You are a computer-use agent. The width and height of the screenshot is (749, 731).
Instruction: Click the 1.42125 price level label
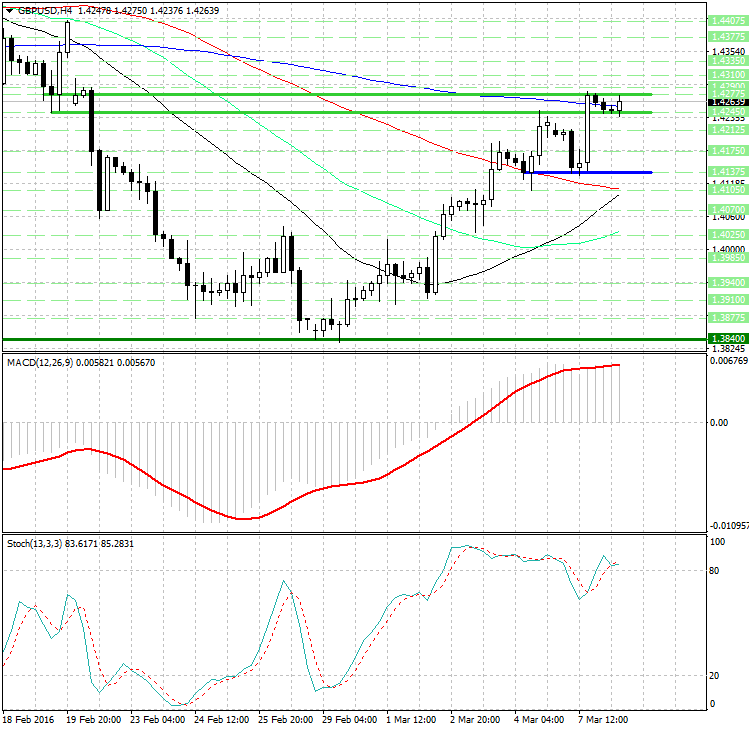(x=728, y=129)
